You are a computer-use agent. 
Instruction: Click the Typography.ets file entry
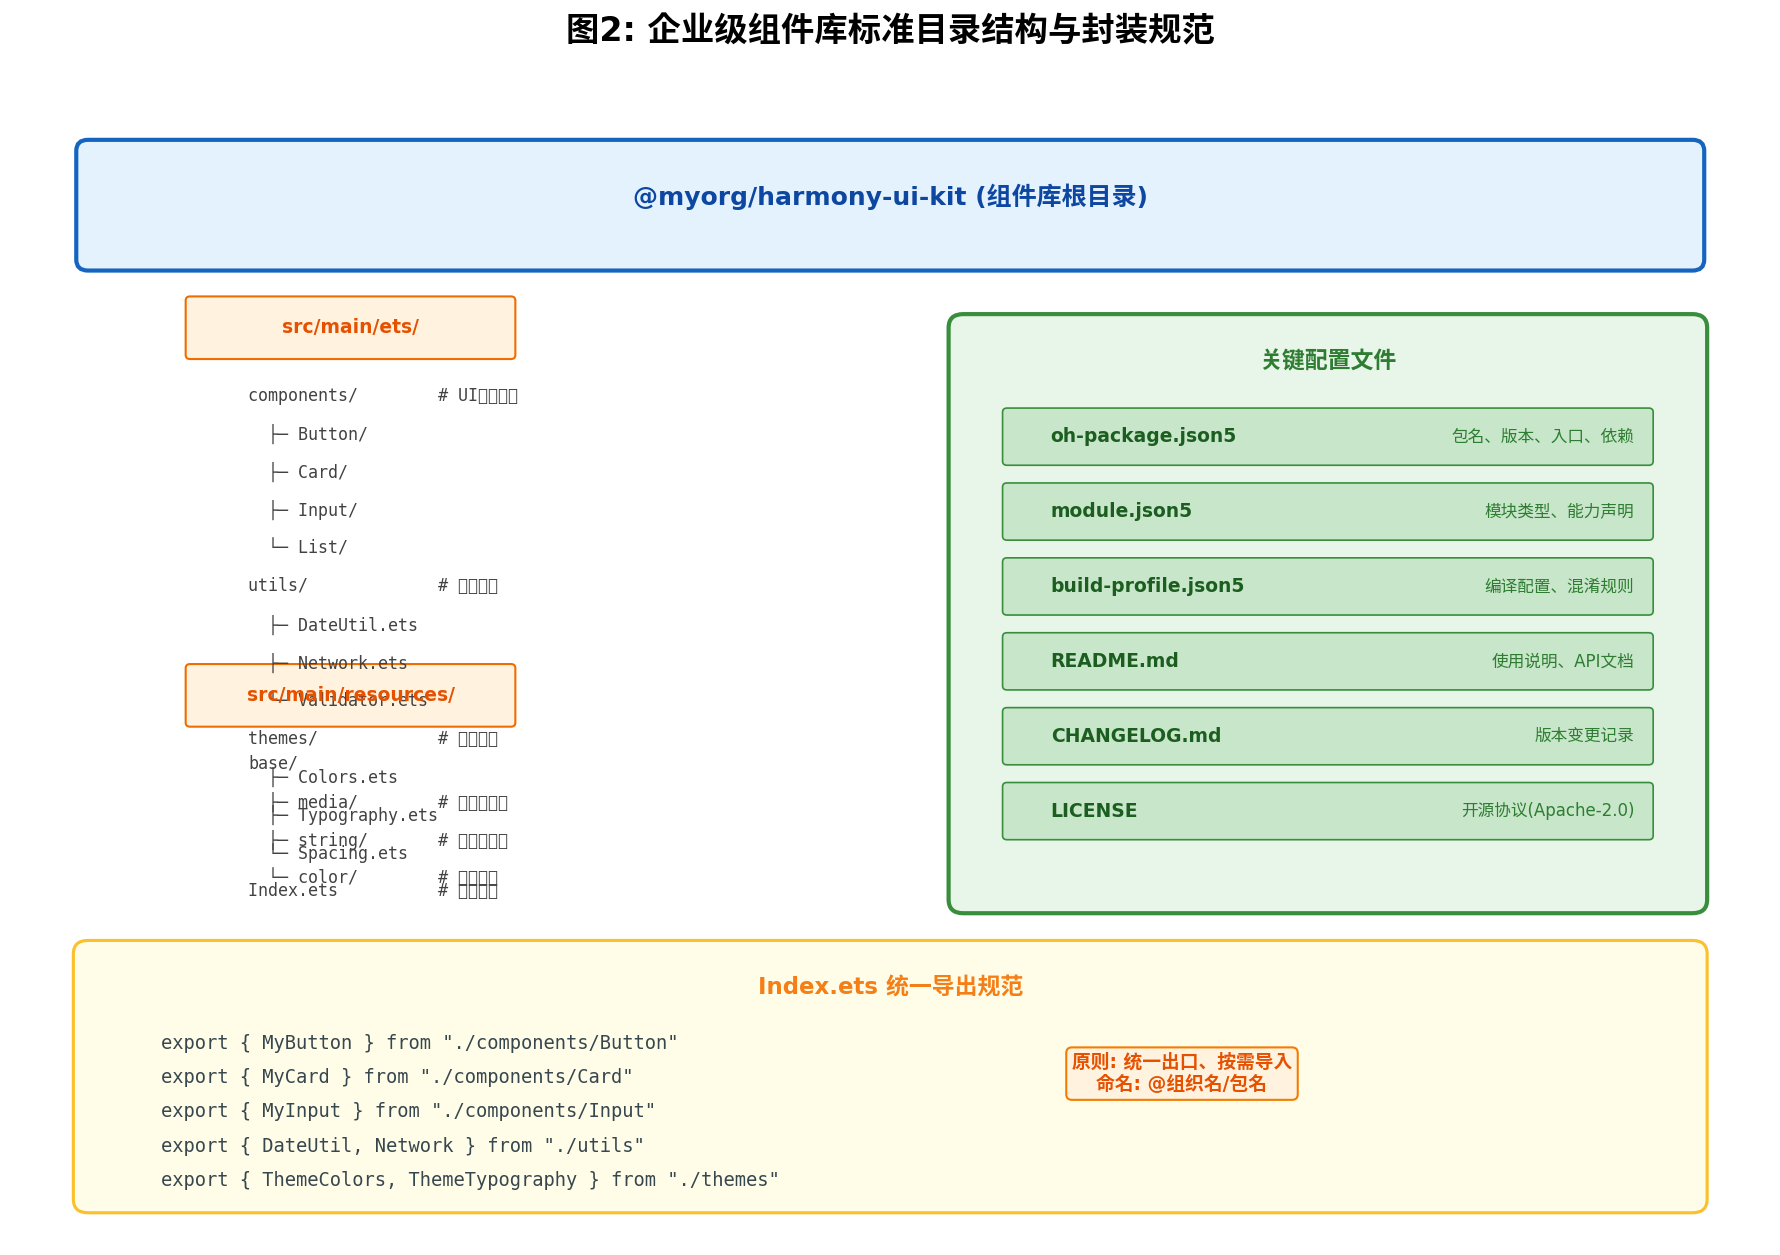367,815
